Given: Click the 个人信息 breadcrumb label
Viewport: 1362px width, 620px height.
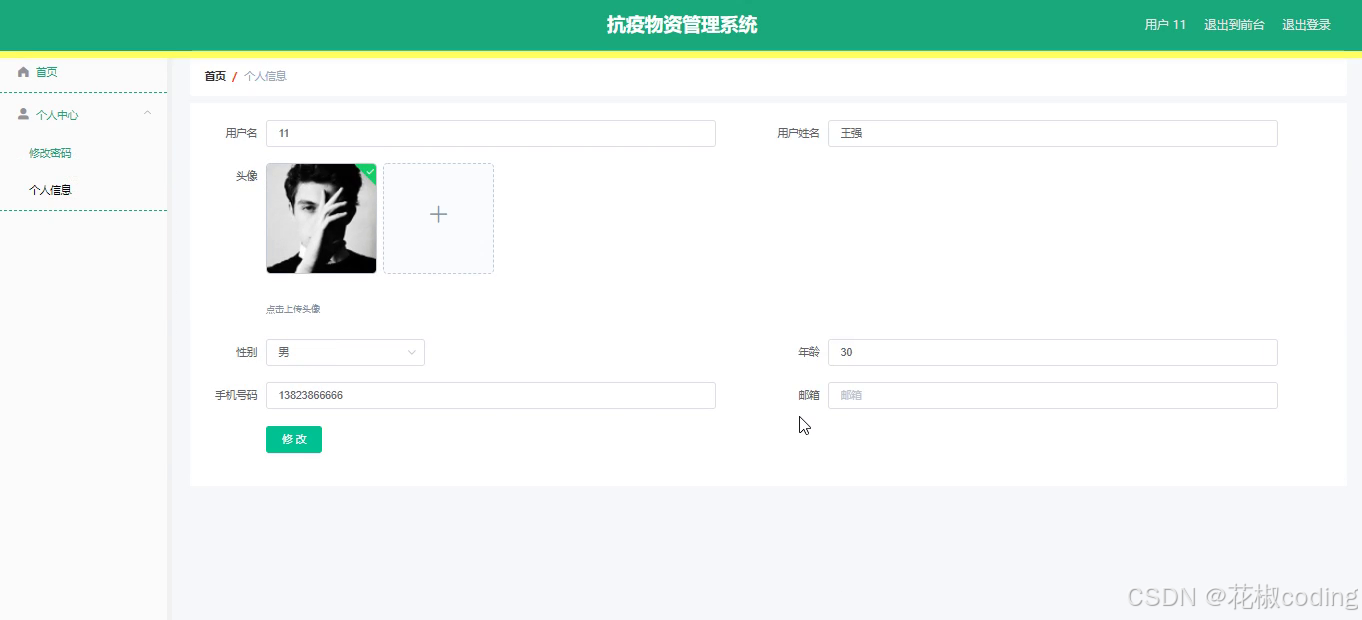Looking at the screenshot, I should 265,75.
